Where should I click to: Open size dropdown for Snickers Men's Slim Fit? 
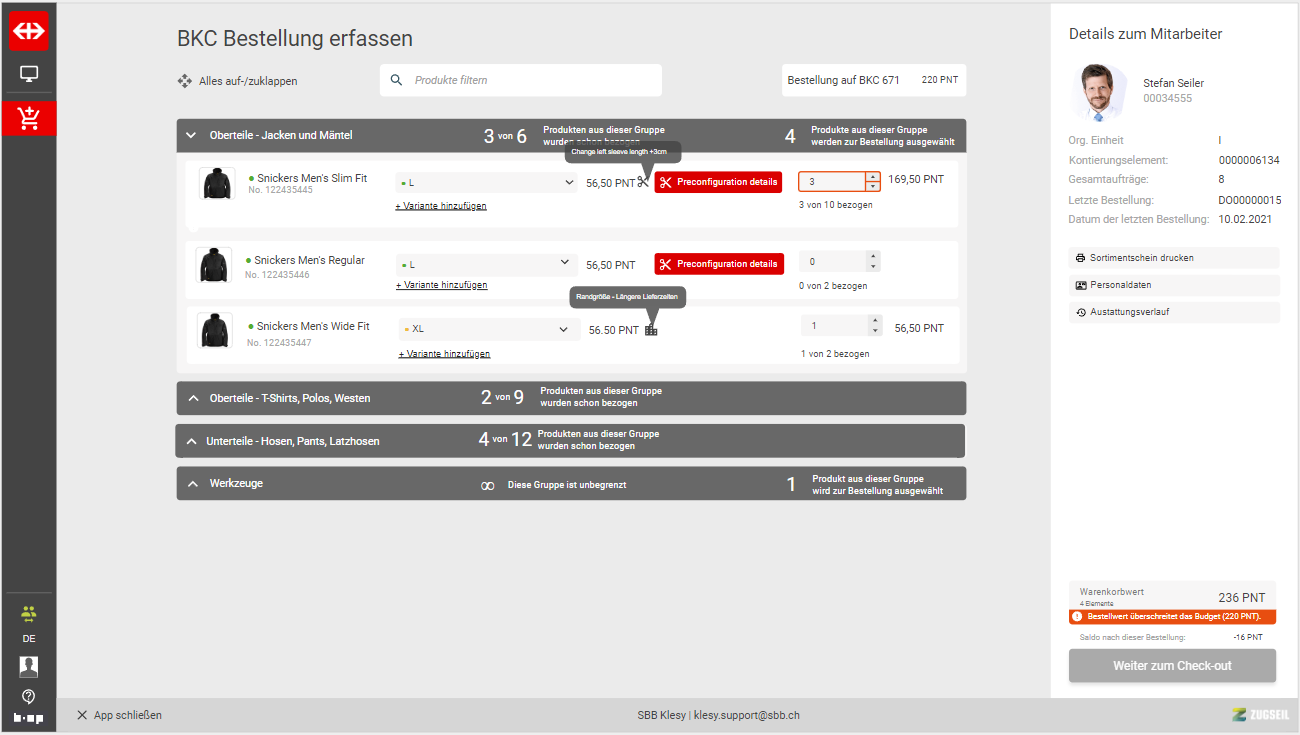point(487,182)
